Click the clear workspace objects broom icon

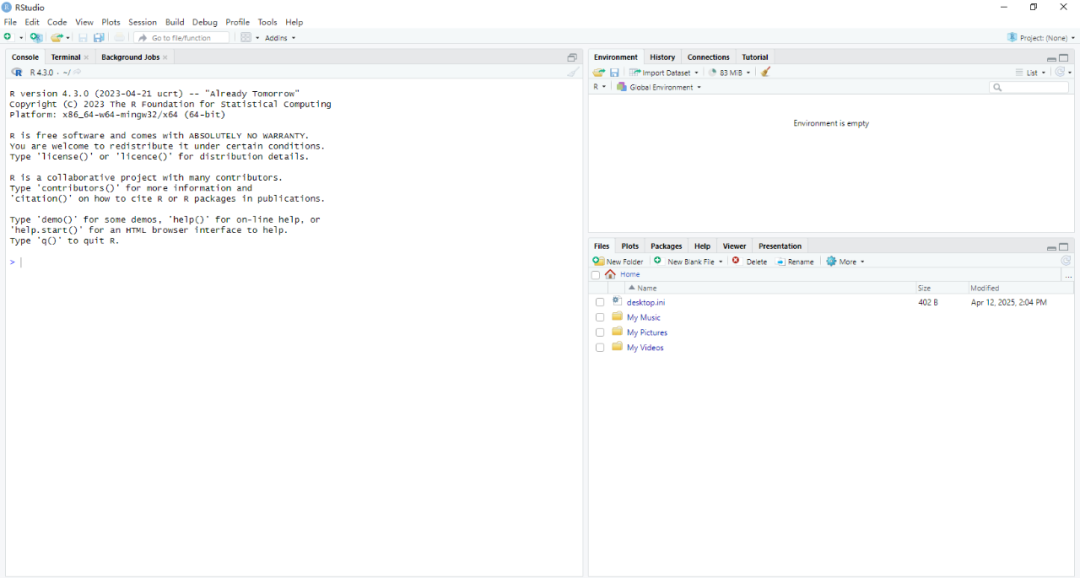(766, 72)
